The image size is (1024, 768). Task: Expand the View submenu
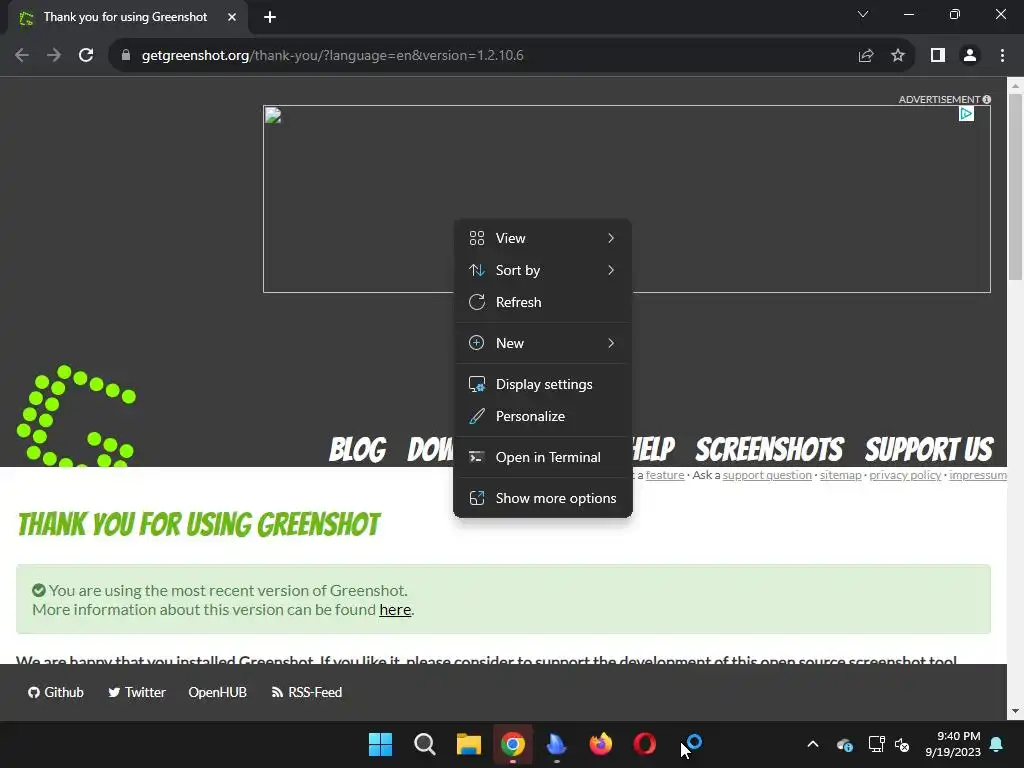click(x=543, y=238)
